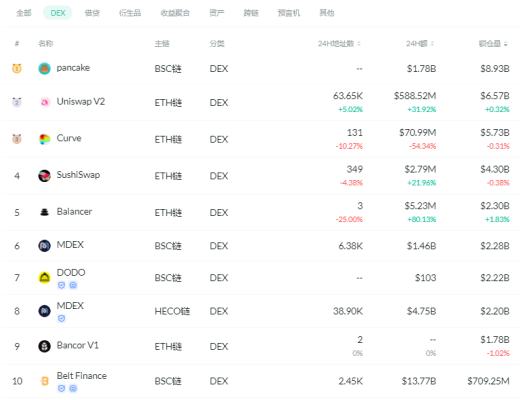Click the silver rank-2 medal icon
Screen dimensions: 520x400
17,102
